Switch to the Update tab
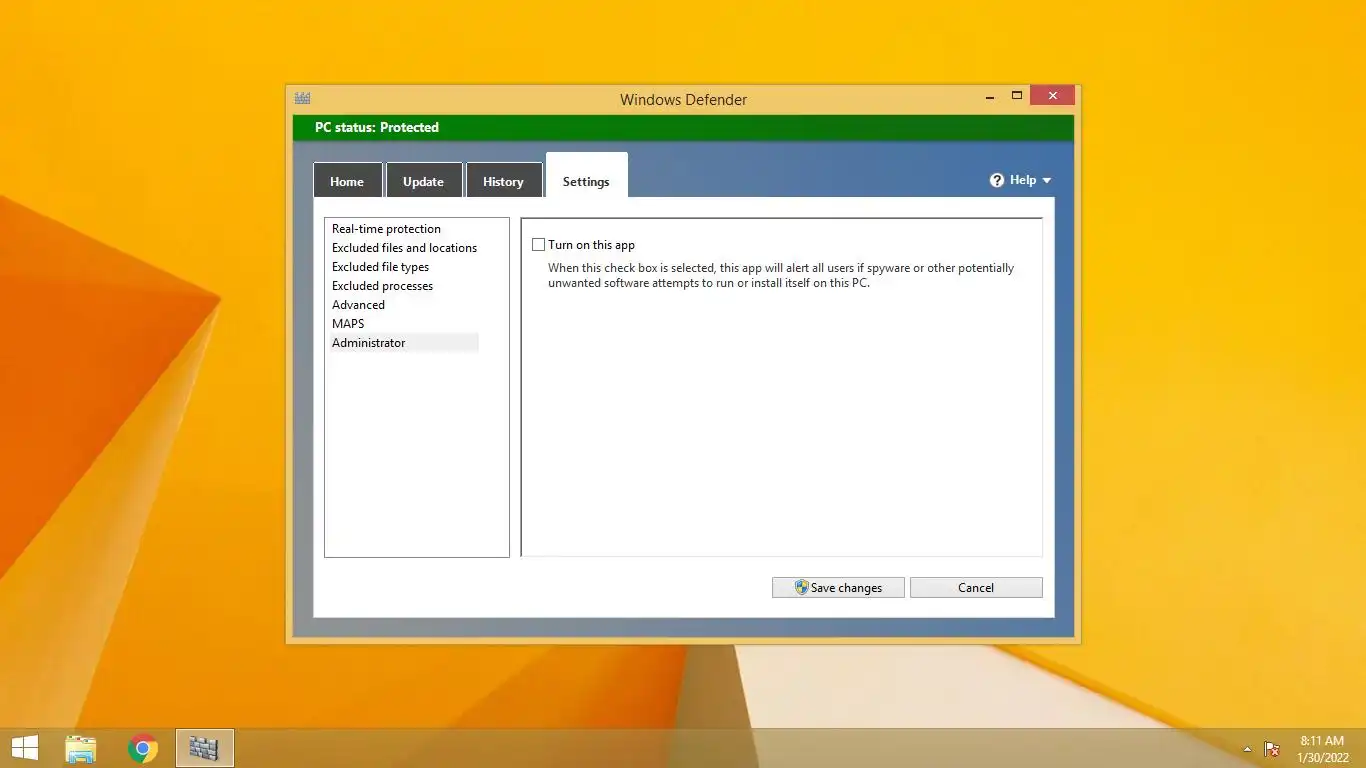The image size is (1366, 768). [423, 181]
